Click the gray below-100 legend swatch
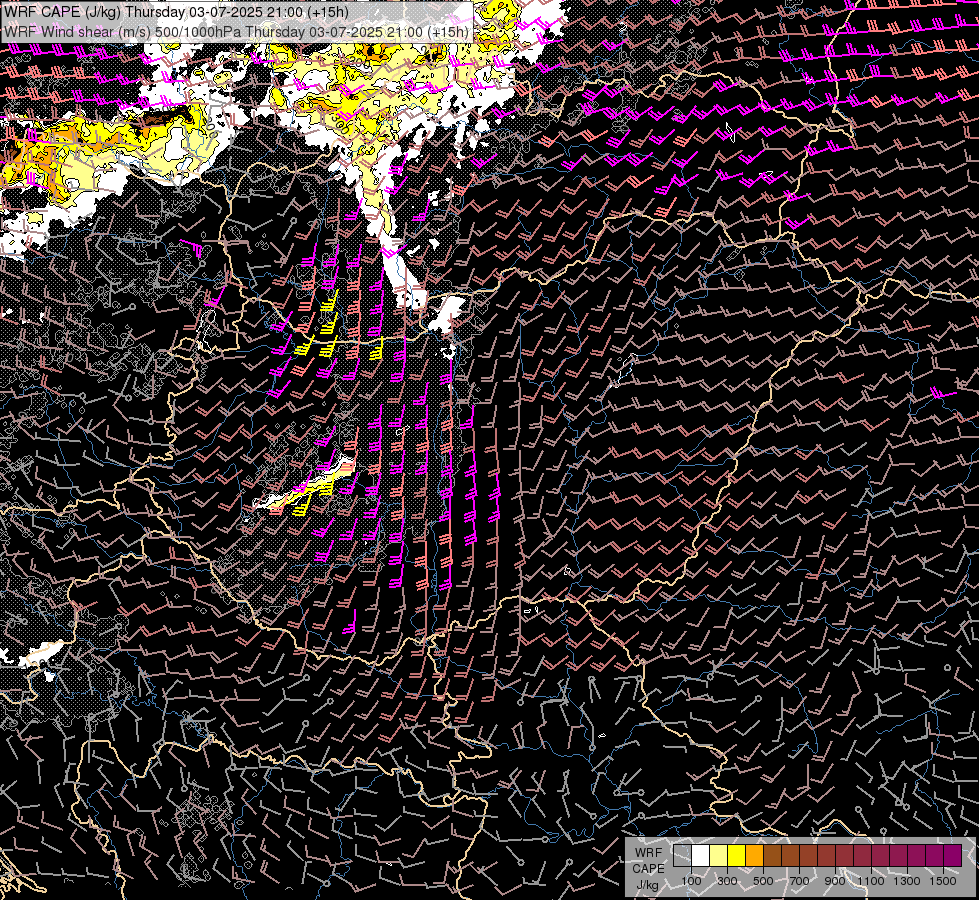This screenshot has height=900, width=979. click(682, 856)
